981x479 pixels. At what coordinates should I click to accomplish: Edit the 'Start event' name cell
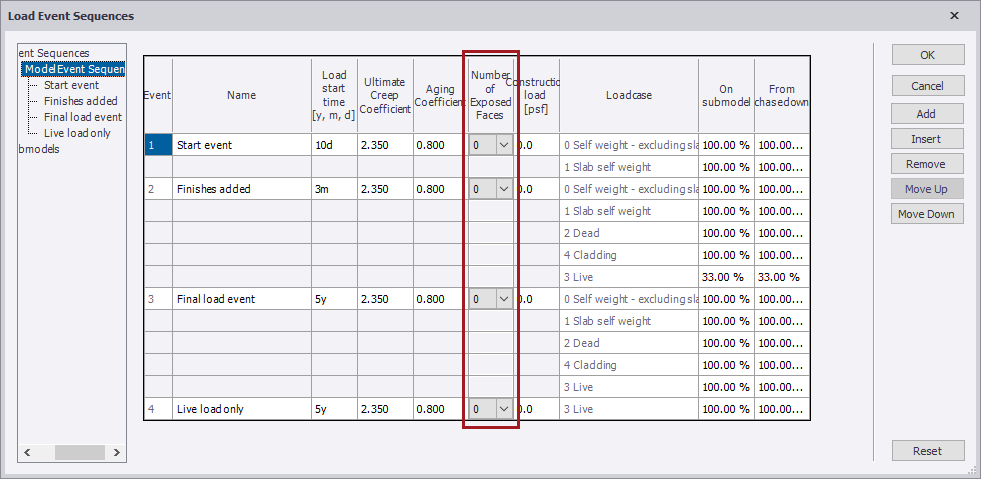pos(241,145)
